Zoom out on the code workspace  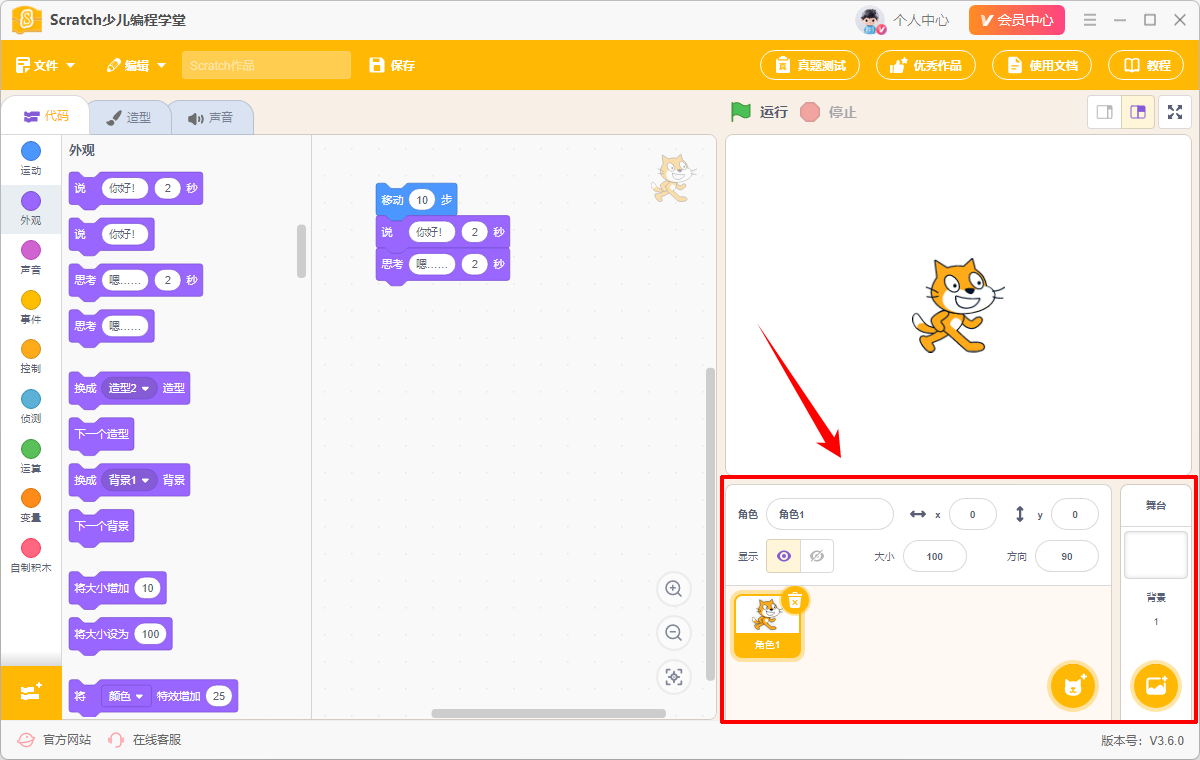[x=674, y=633]
